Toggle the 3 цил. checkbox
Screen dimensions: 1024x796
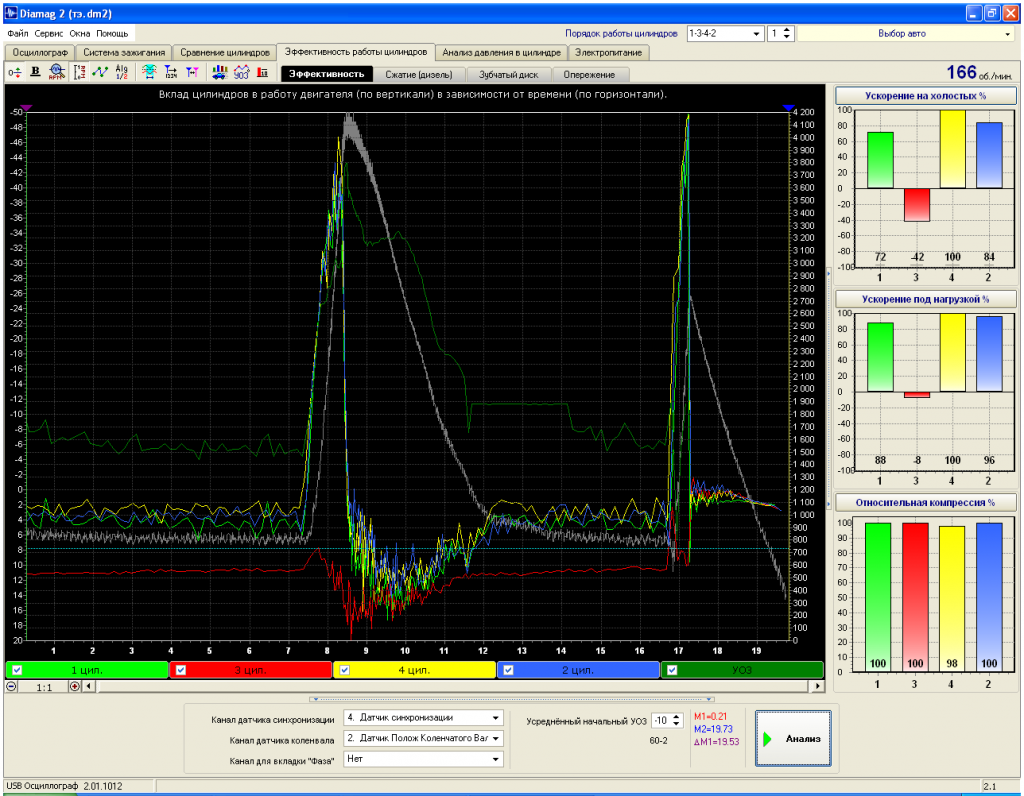[181, 670]
